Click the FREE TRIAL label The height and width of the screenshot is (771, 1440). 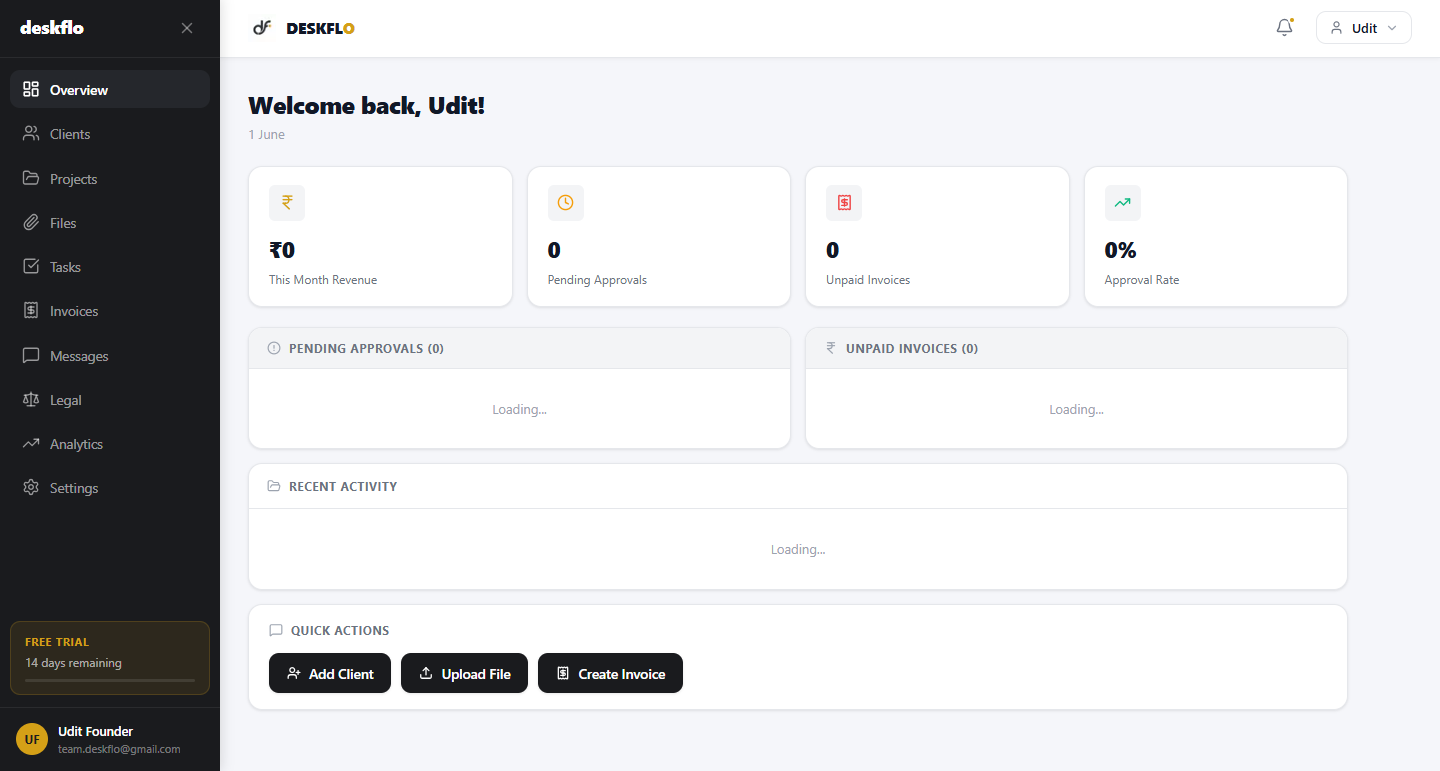pos(57,642)
